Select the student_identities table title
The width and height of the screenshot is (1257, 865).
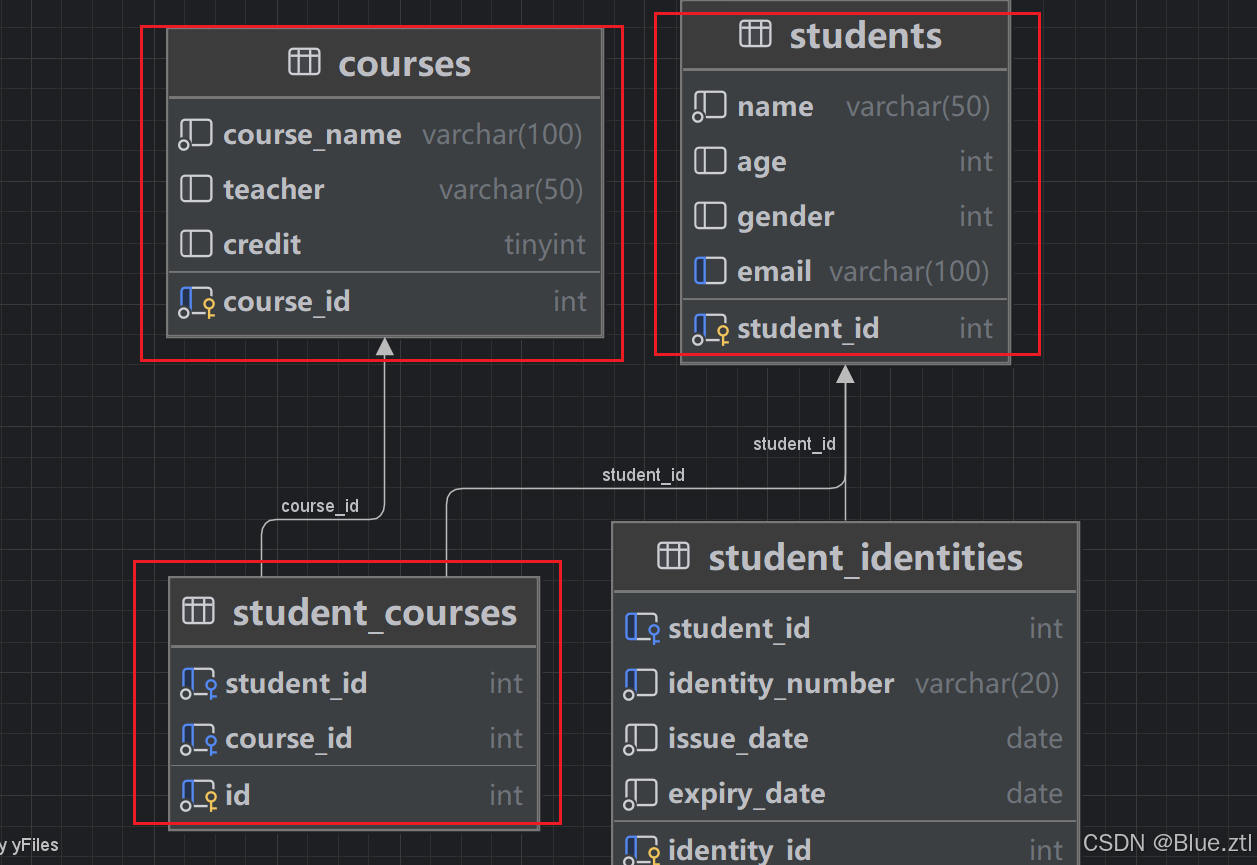[x=866, y=557]
